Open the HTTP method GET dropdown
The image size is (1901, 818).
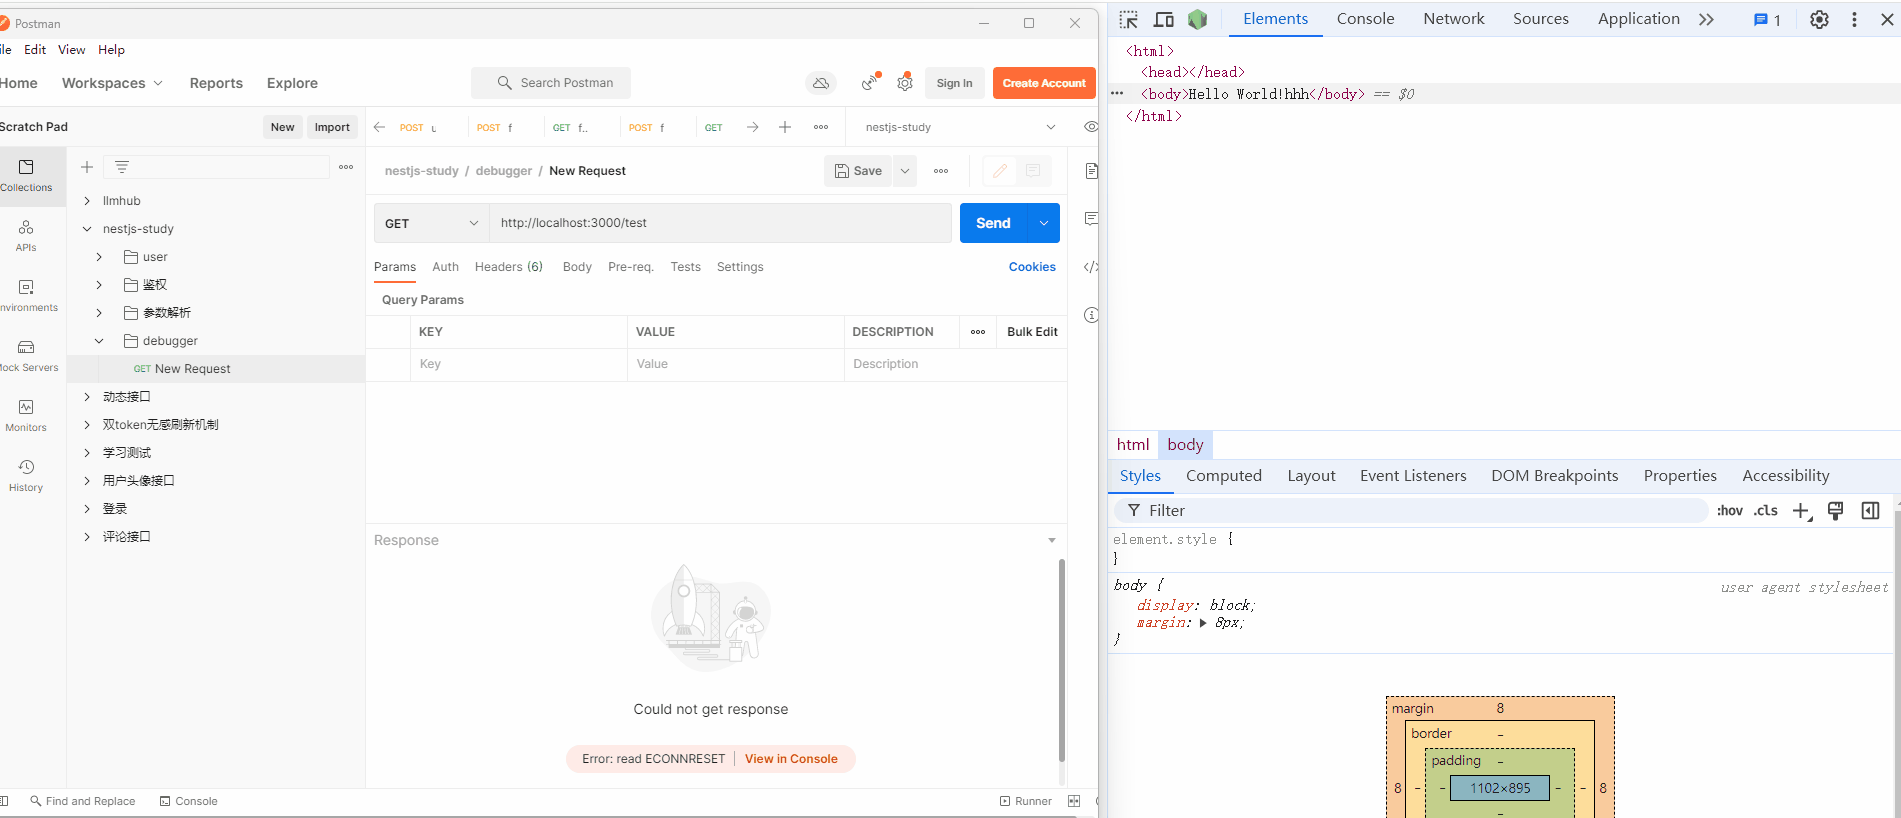click(432, 223)
